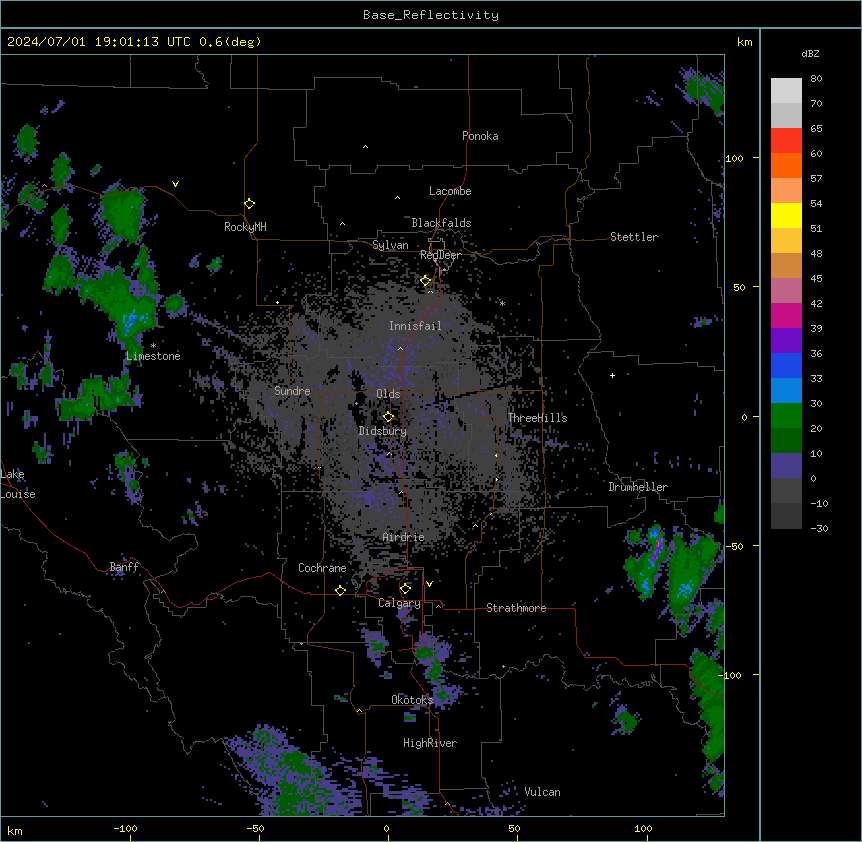
Task: Click the Lake Louise label
Action: click(18, 484)
